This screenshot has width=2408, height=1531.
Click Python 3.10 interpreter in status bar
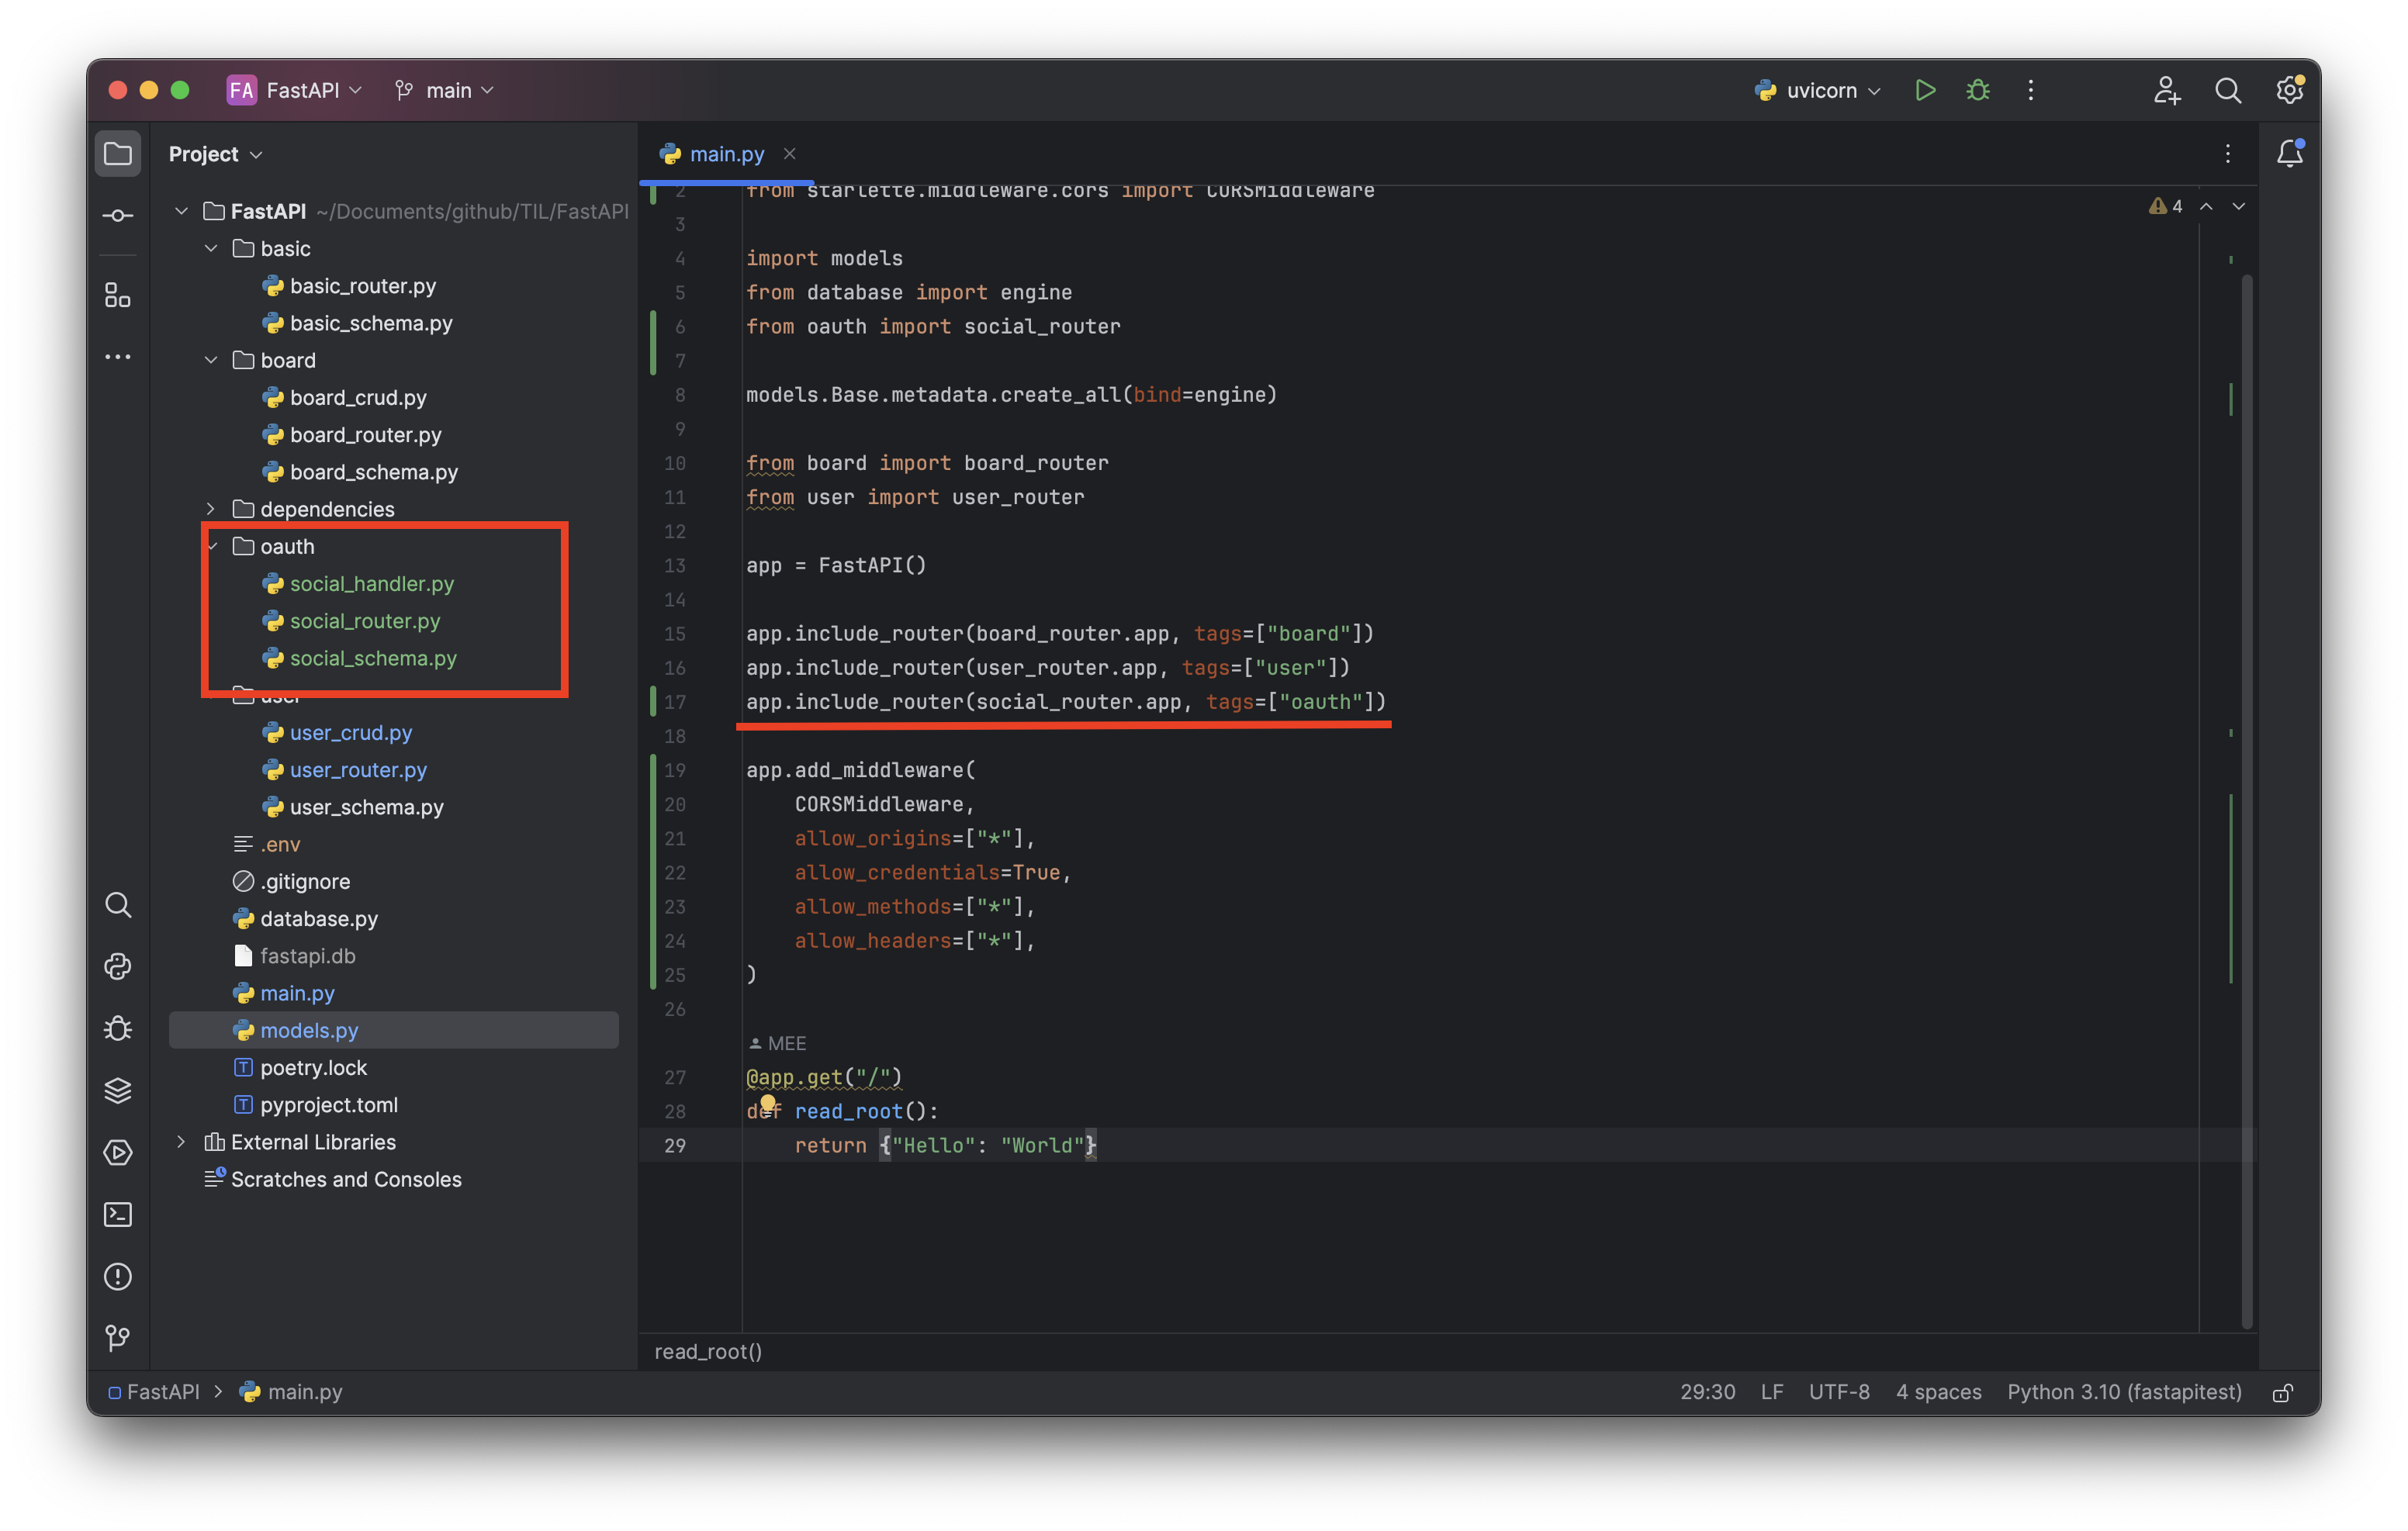tap(2123, 1392)
